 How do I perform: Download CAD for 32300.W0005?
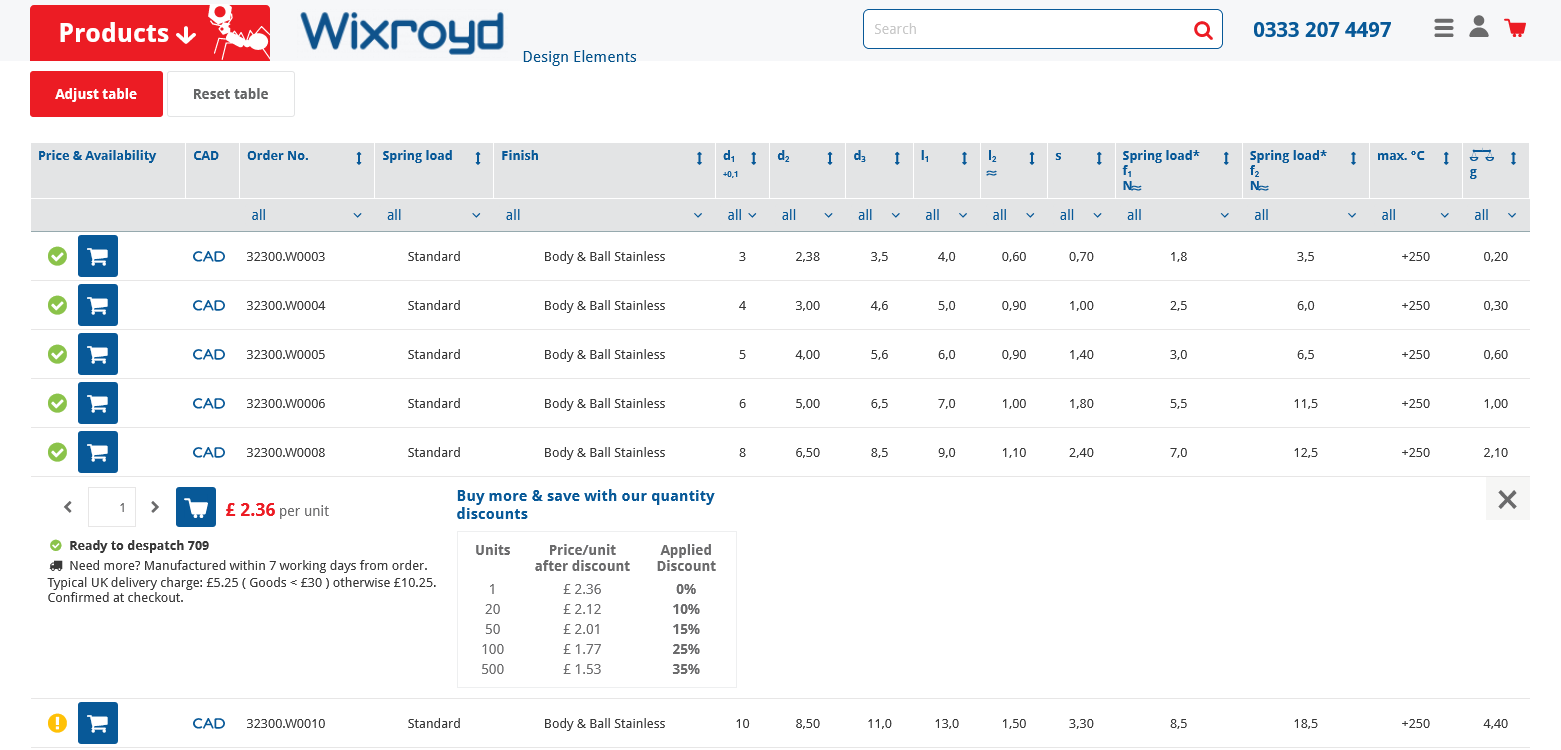point(209,354)
